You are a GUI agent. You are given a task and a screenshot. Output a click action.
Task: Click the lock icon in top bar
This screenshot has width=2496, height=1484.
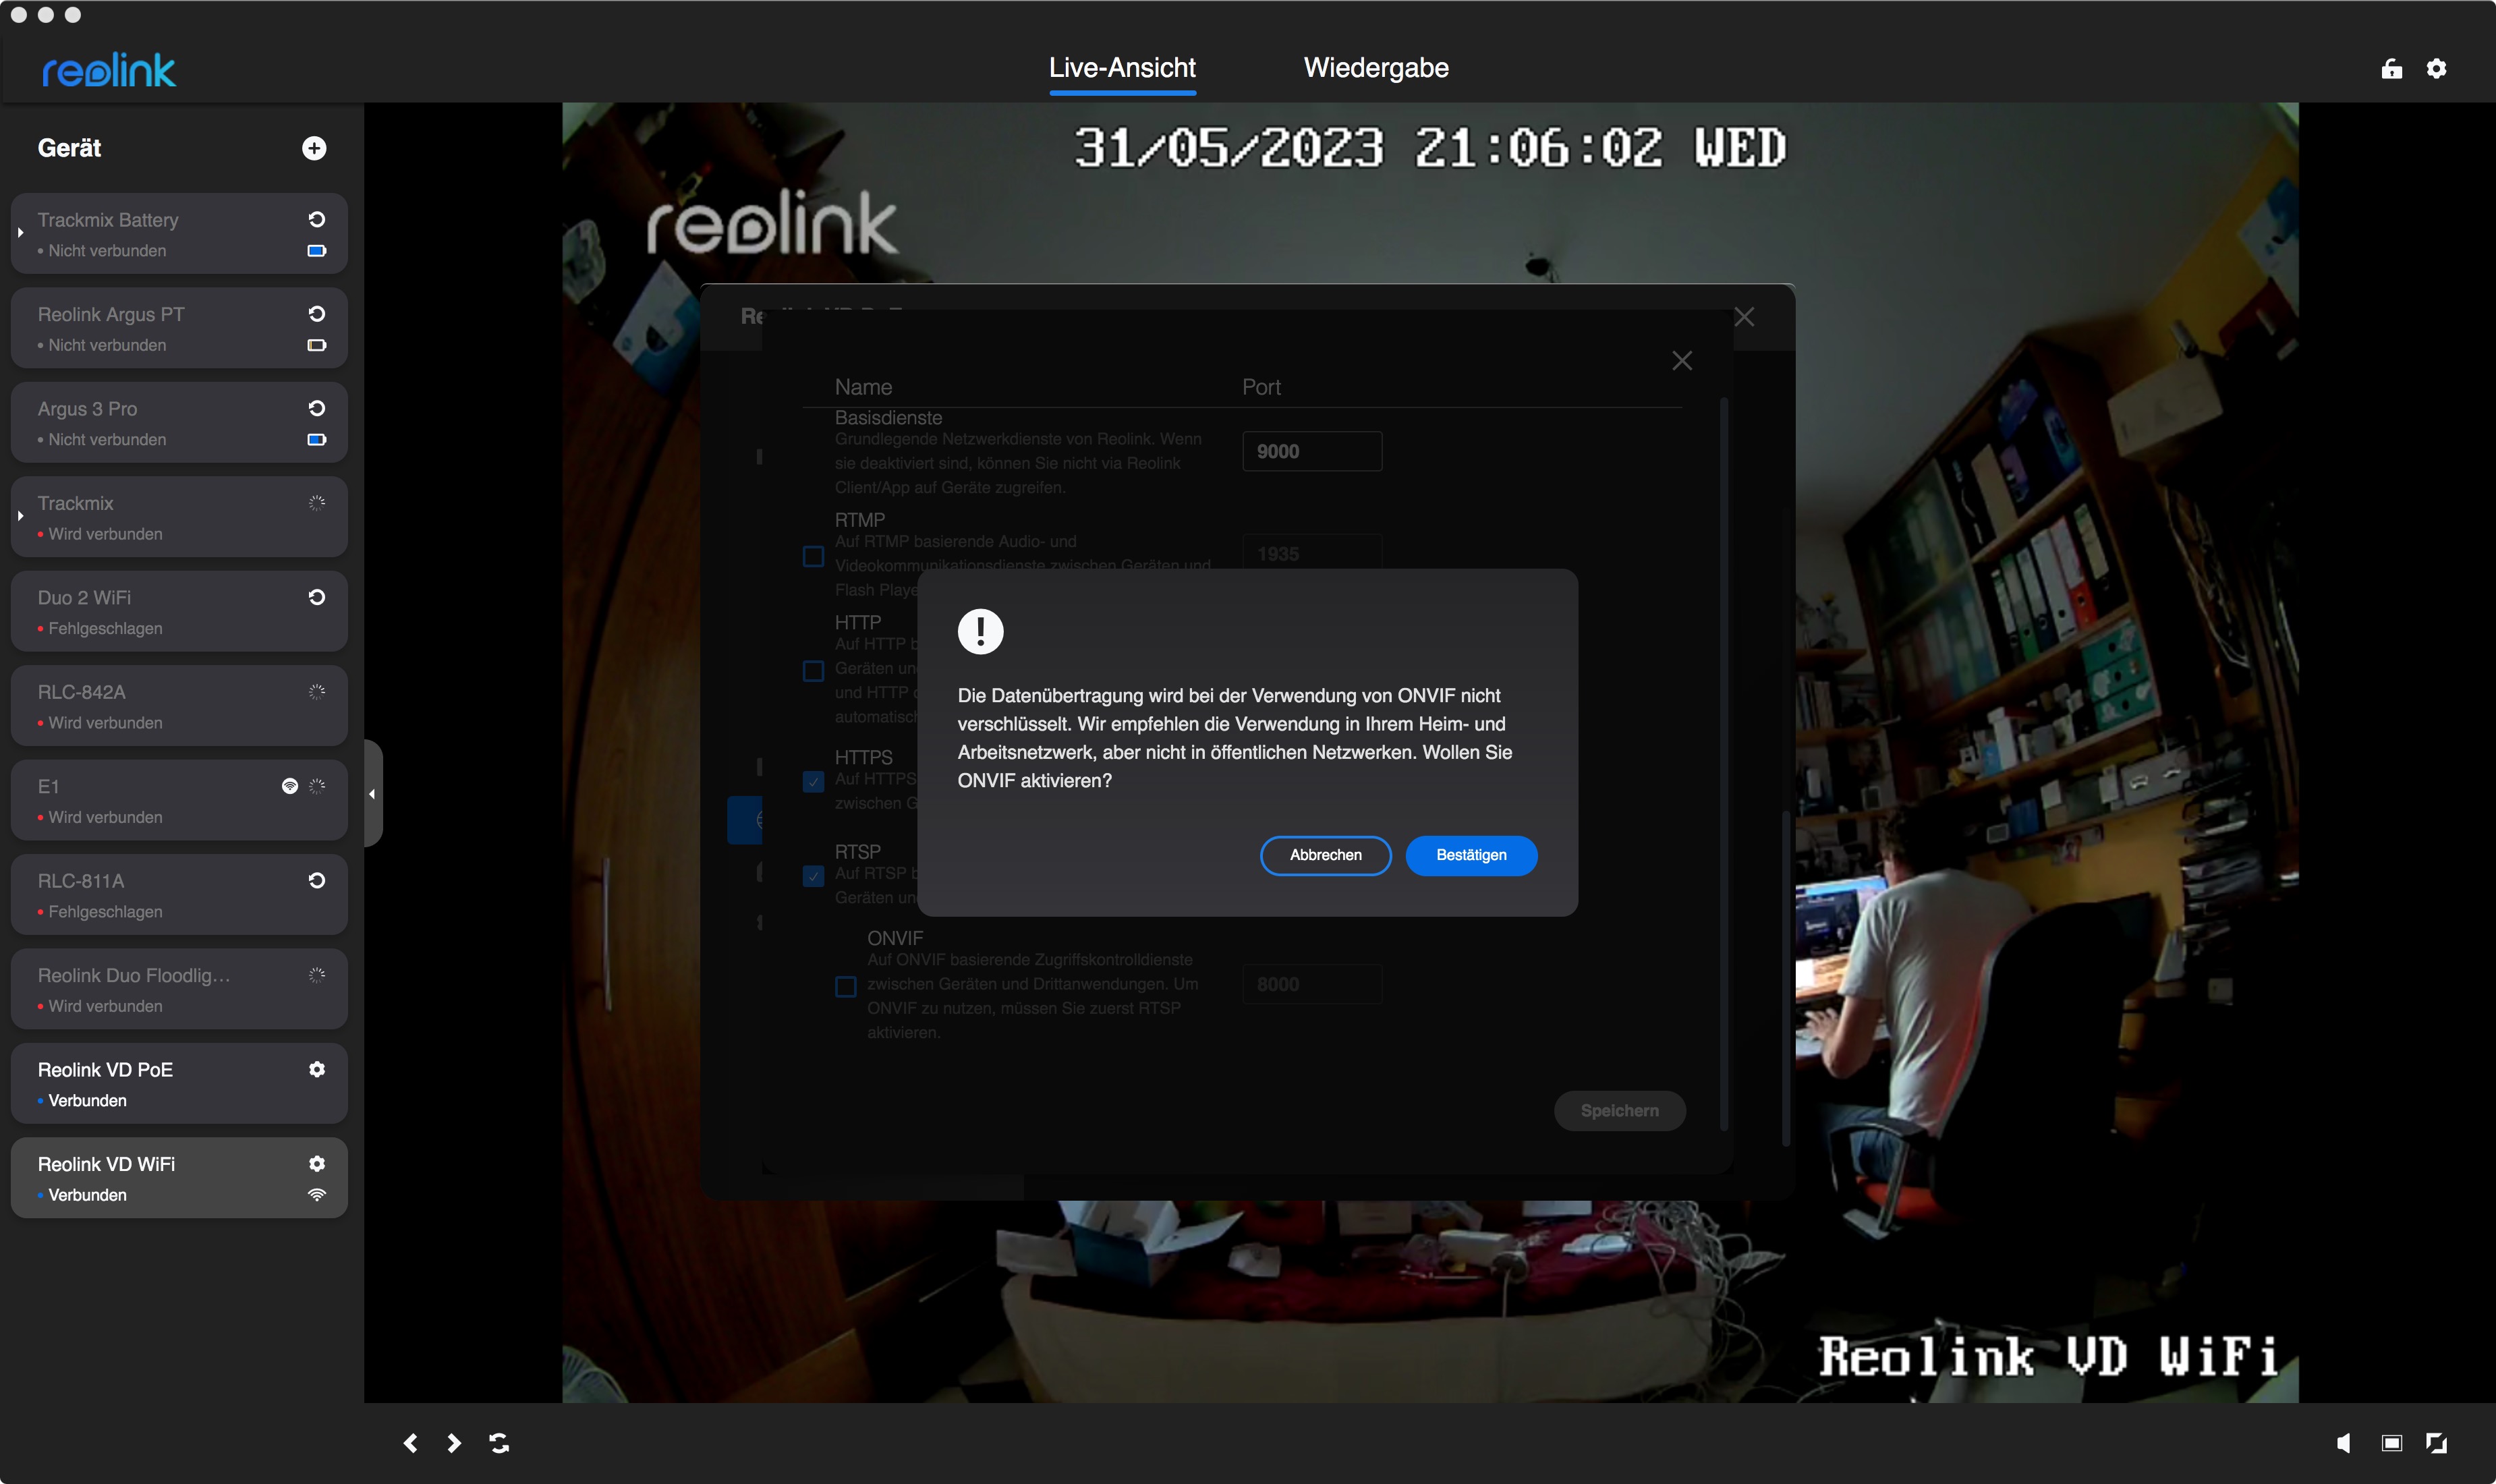click(2391, 68)
